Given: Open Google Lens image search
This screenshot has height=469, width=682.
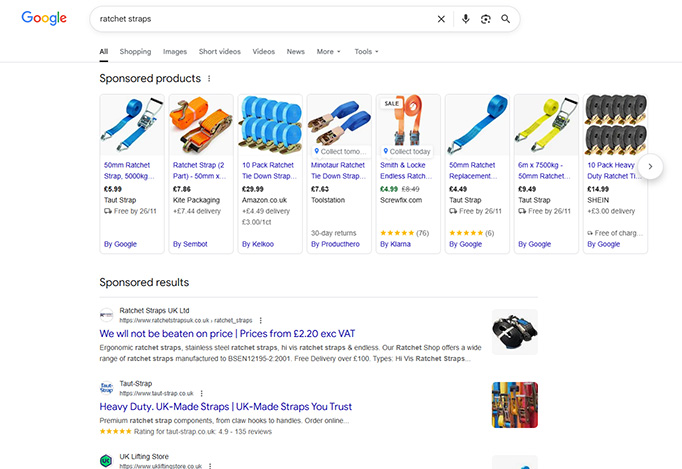Looking at the screenshot, I should tap(486, 19).
